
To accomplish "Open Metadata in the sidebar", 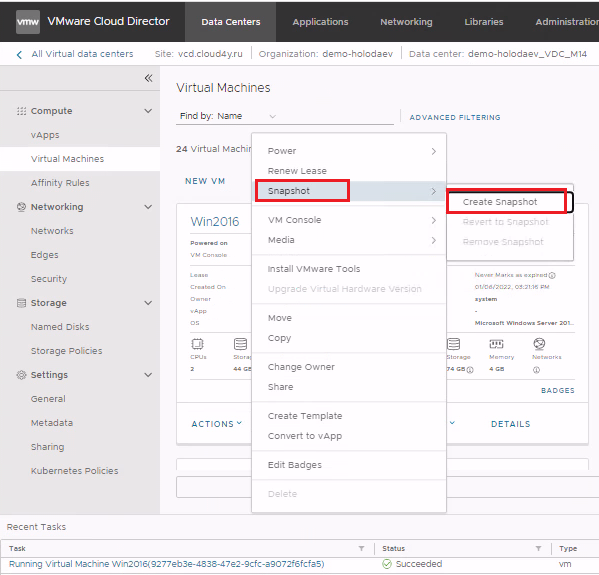I will tap(52, 423).
